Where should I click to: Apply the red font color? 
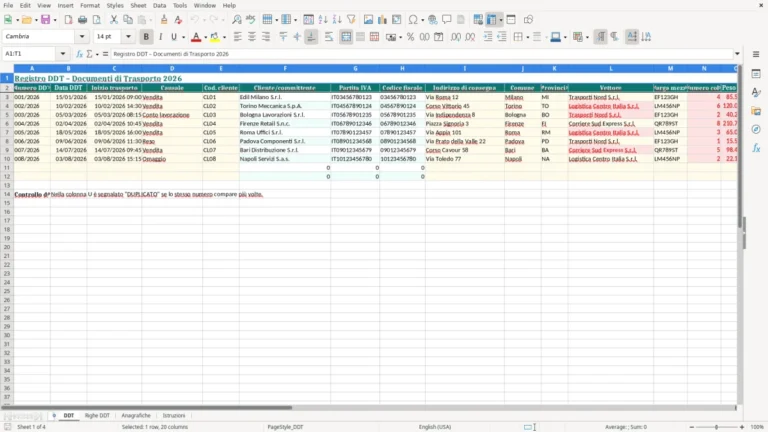pos(196,37)
